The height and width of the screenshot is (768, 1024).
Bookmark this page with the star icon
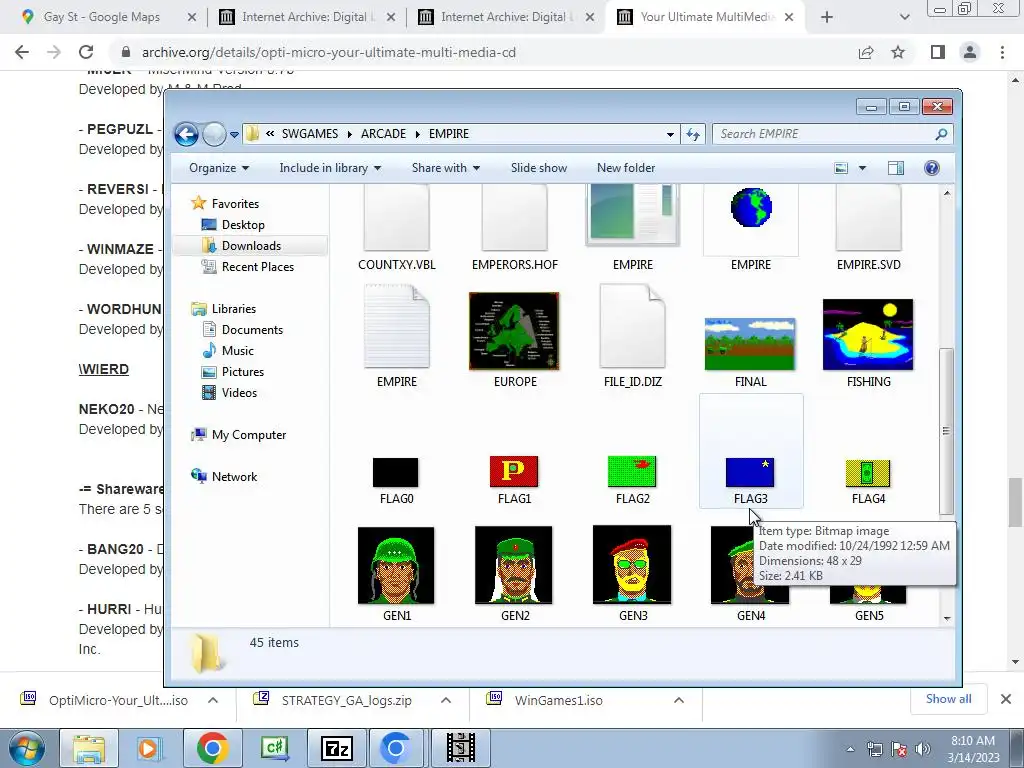(898, 52)
